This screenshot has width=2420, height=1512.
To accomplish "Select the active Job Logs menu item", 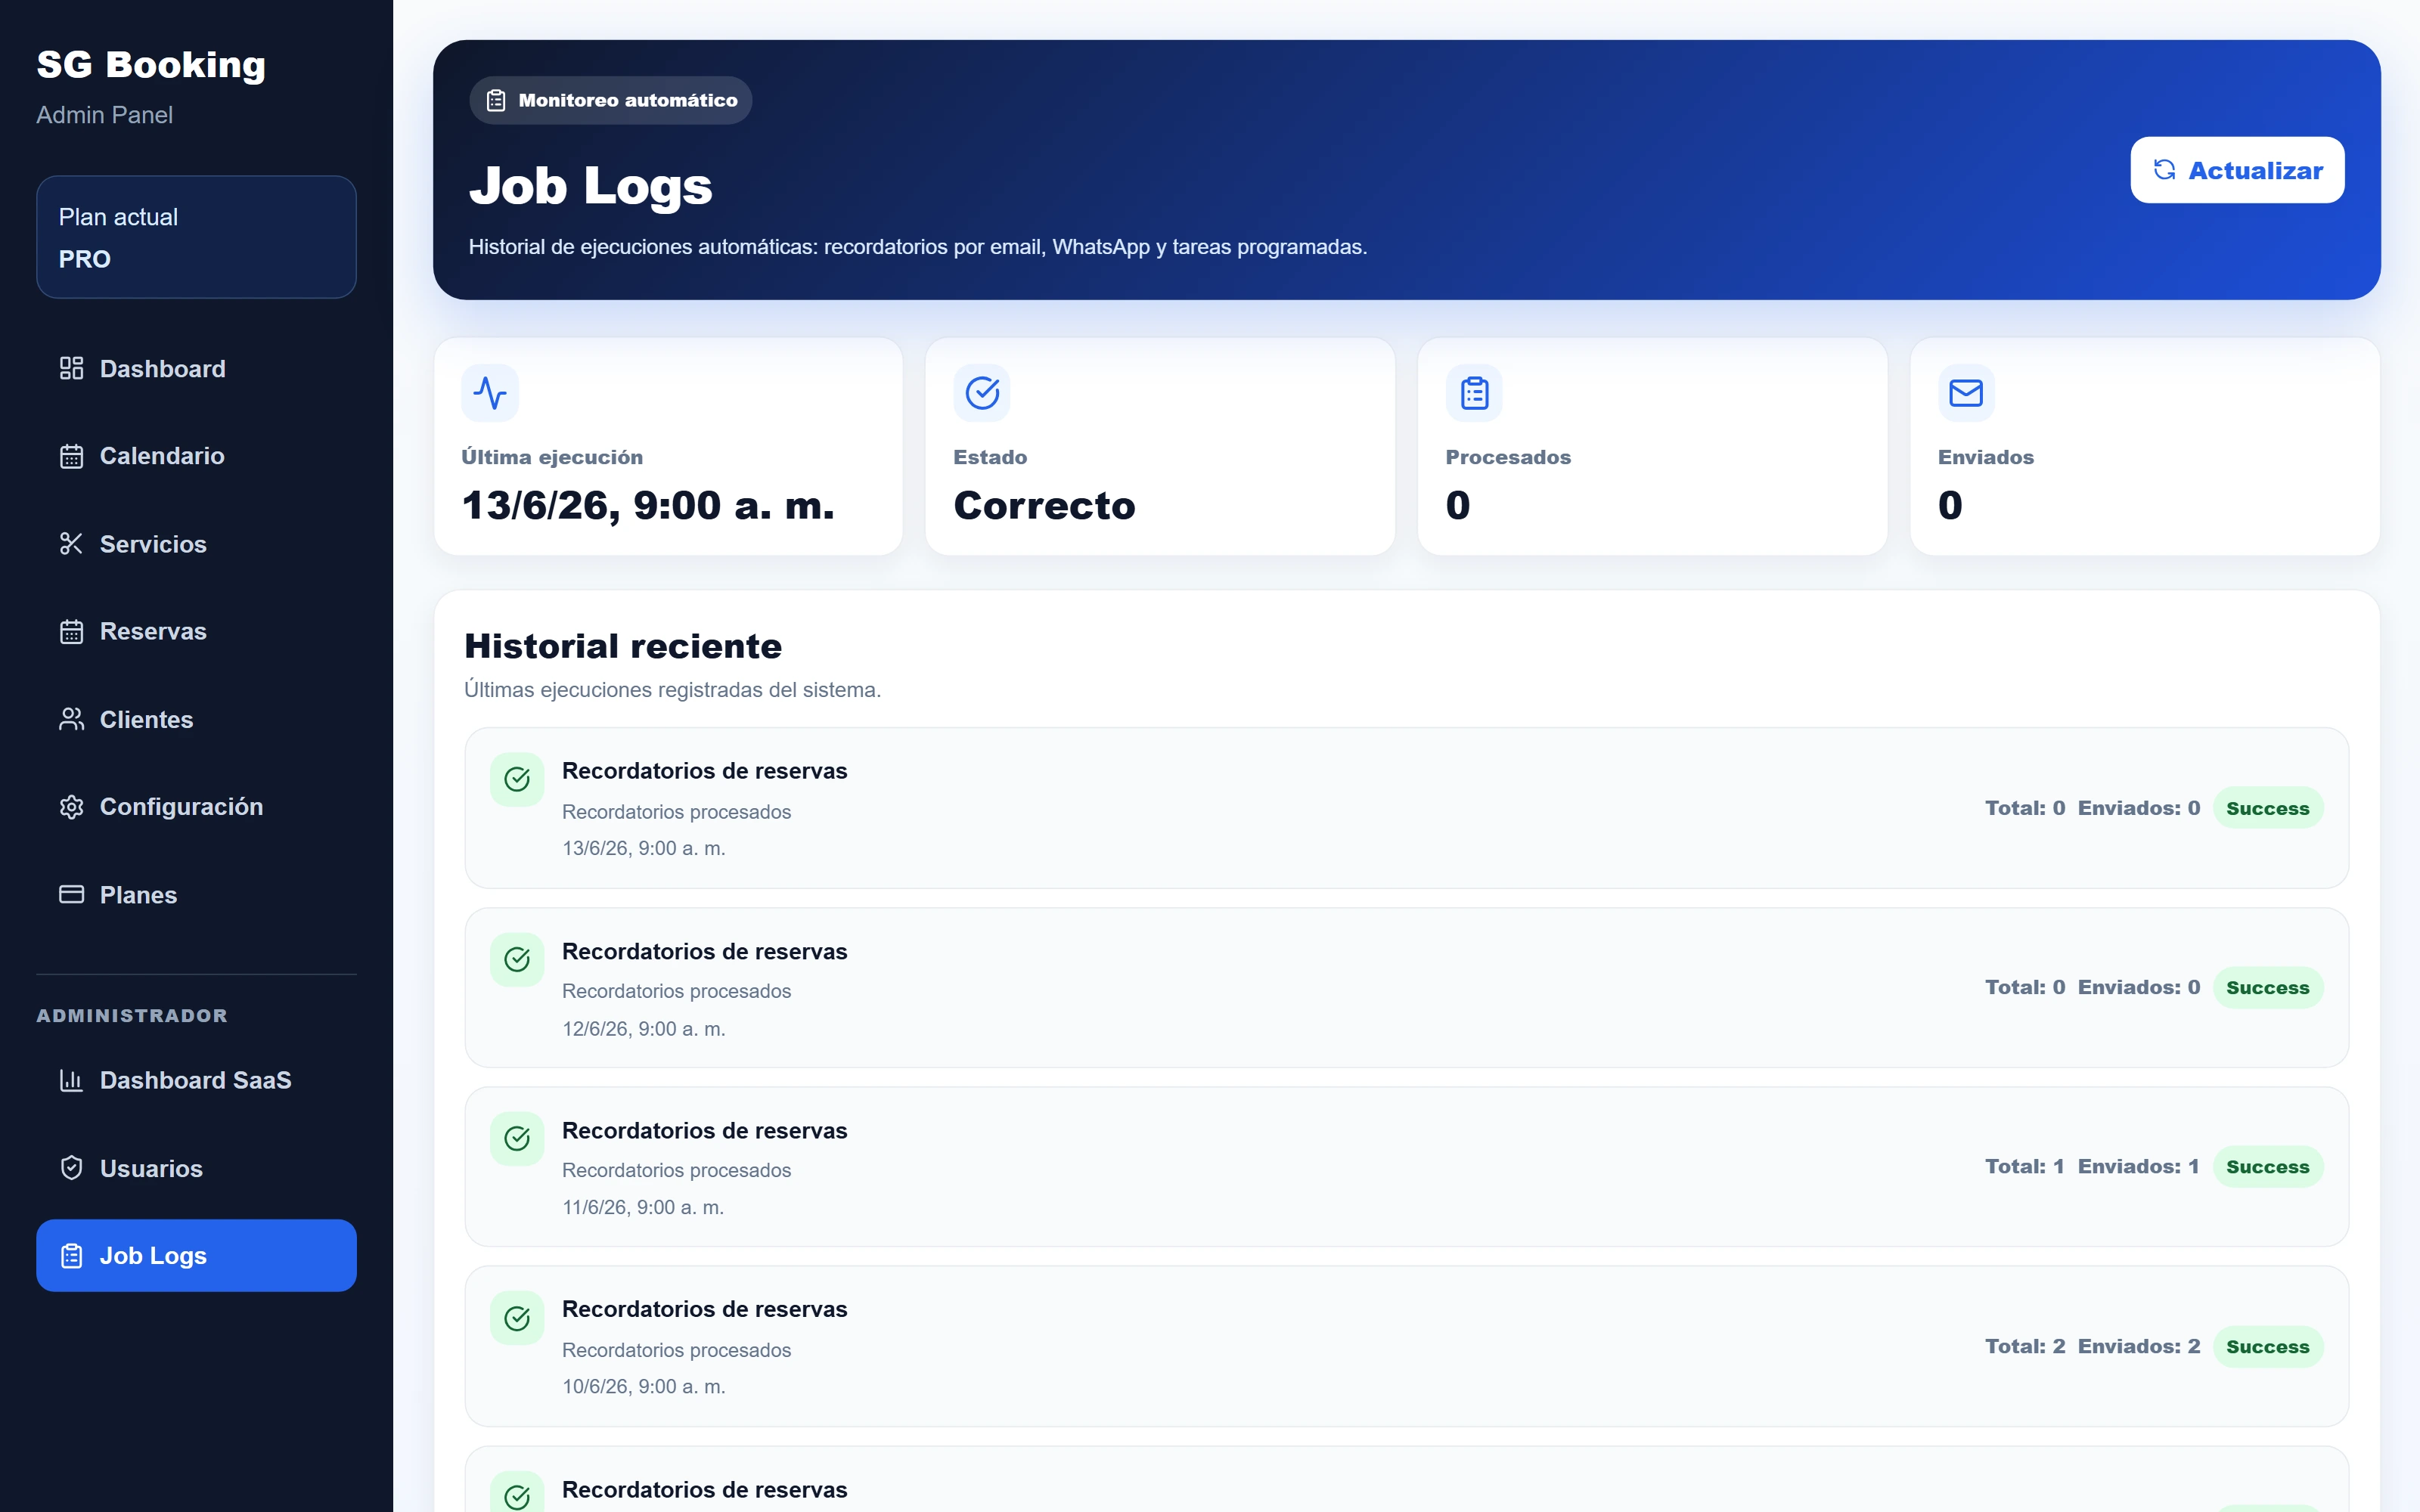I will (x=196, y=1255).
